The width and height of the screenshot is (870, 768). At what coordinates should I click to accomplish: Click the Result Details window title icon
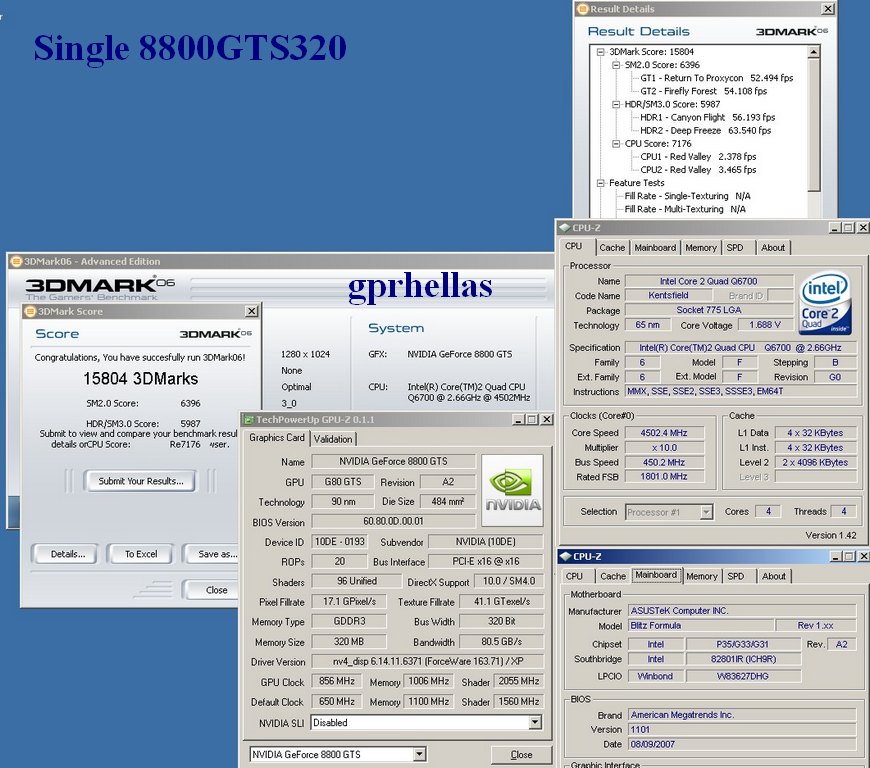coord(583,9)
